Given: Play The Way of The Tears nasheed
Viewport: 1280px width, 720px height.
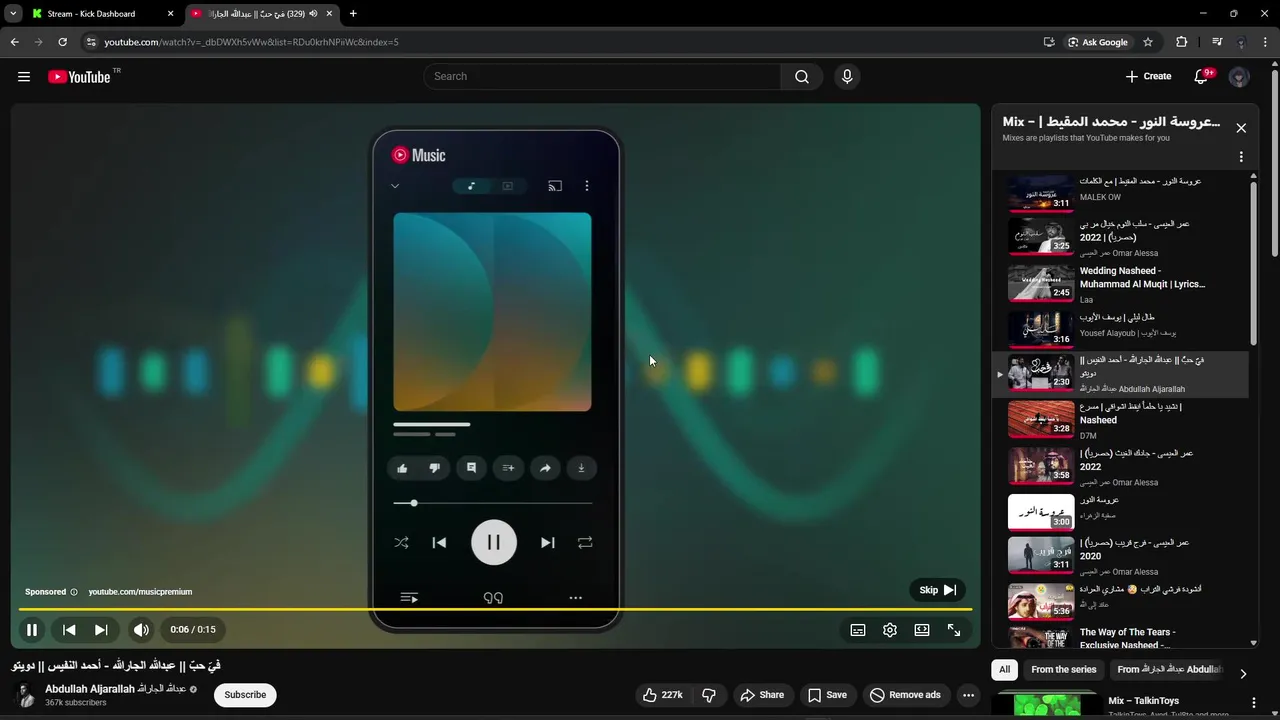Looking at the screenshot, I should (x=1120, y=637).
